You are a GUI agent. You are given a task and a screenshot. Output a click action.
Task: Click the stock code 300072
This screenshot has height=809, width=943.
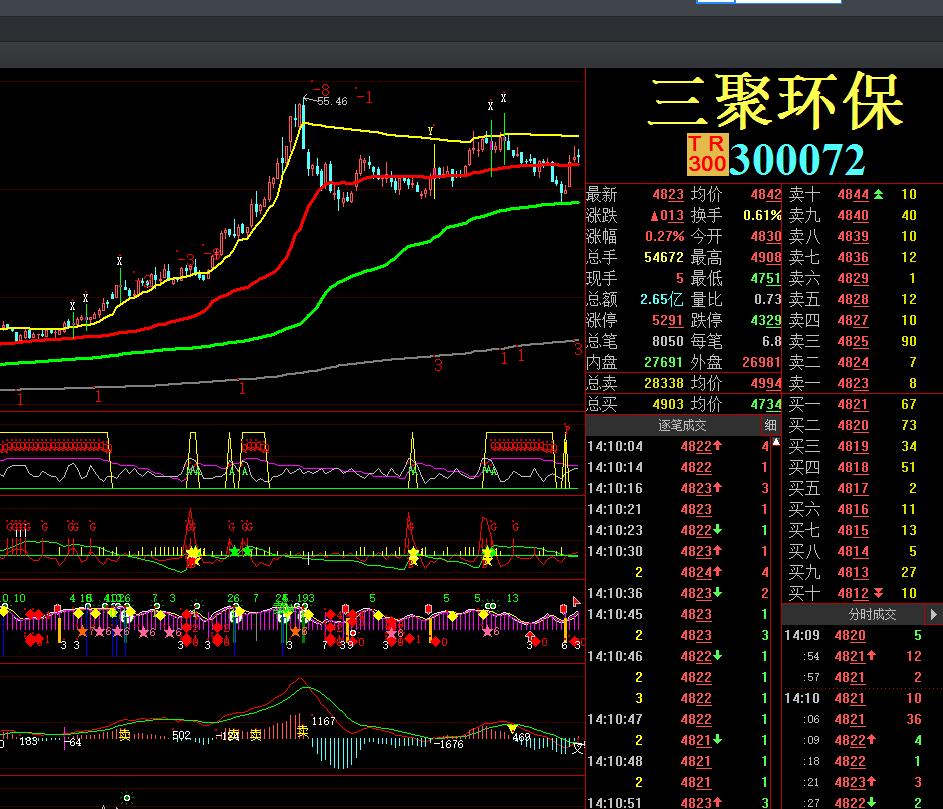(797, 159)
